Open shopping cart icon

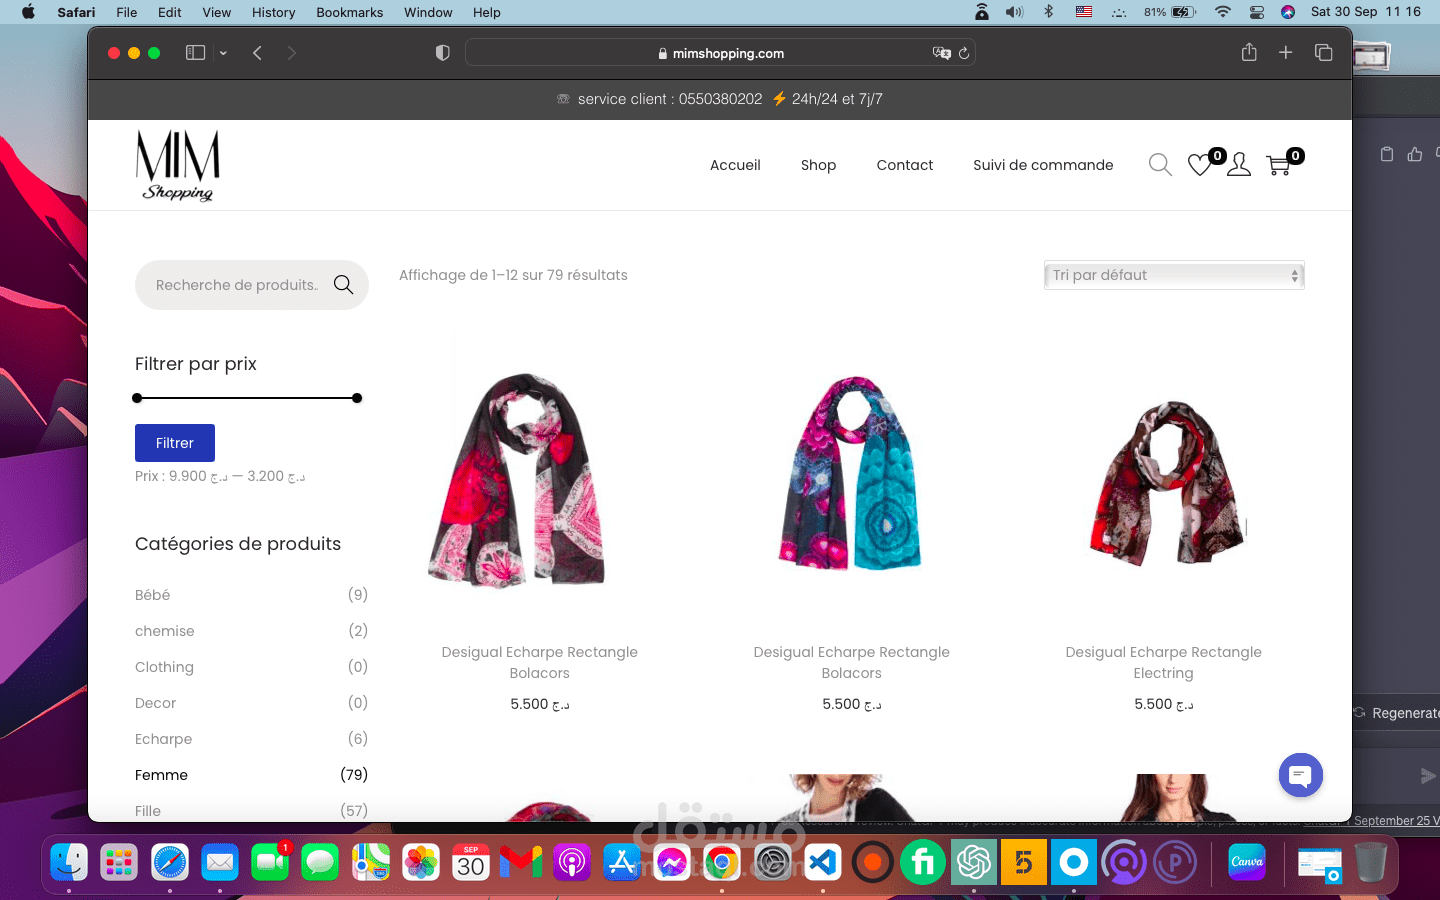tap(1277, 166)
